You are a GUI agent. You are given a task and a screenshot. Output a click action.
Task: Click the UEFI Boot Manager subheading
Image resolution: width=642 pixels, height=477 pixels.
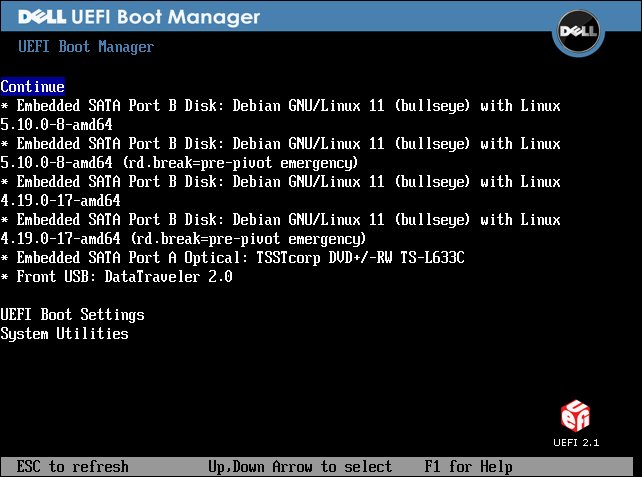tap(87, 47)
